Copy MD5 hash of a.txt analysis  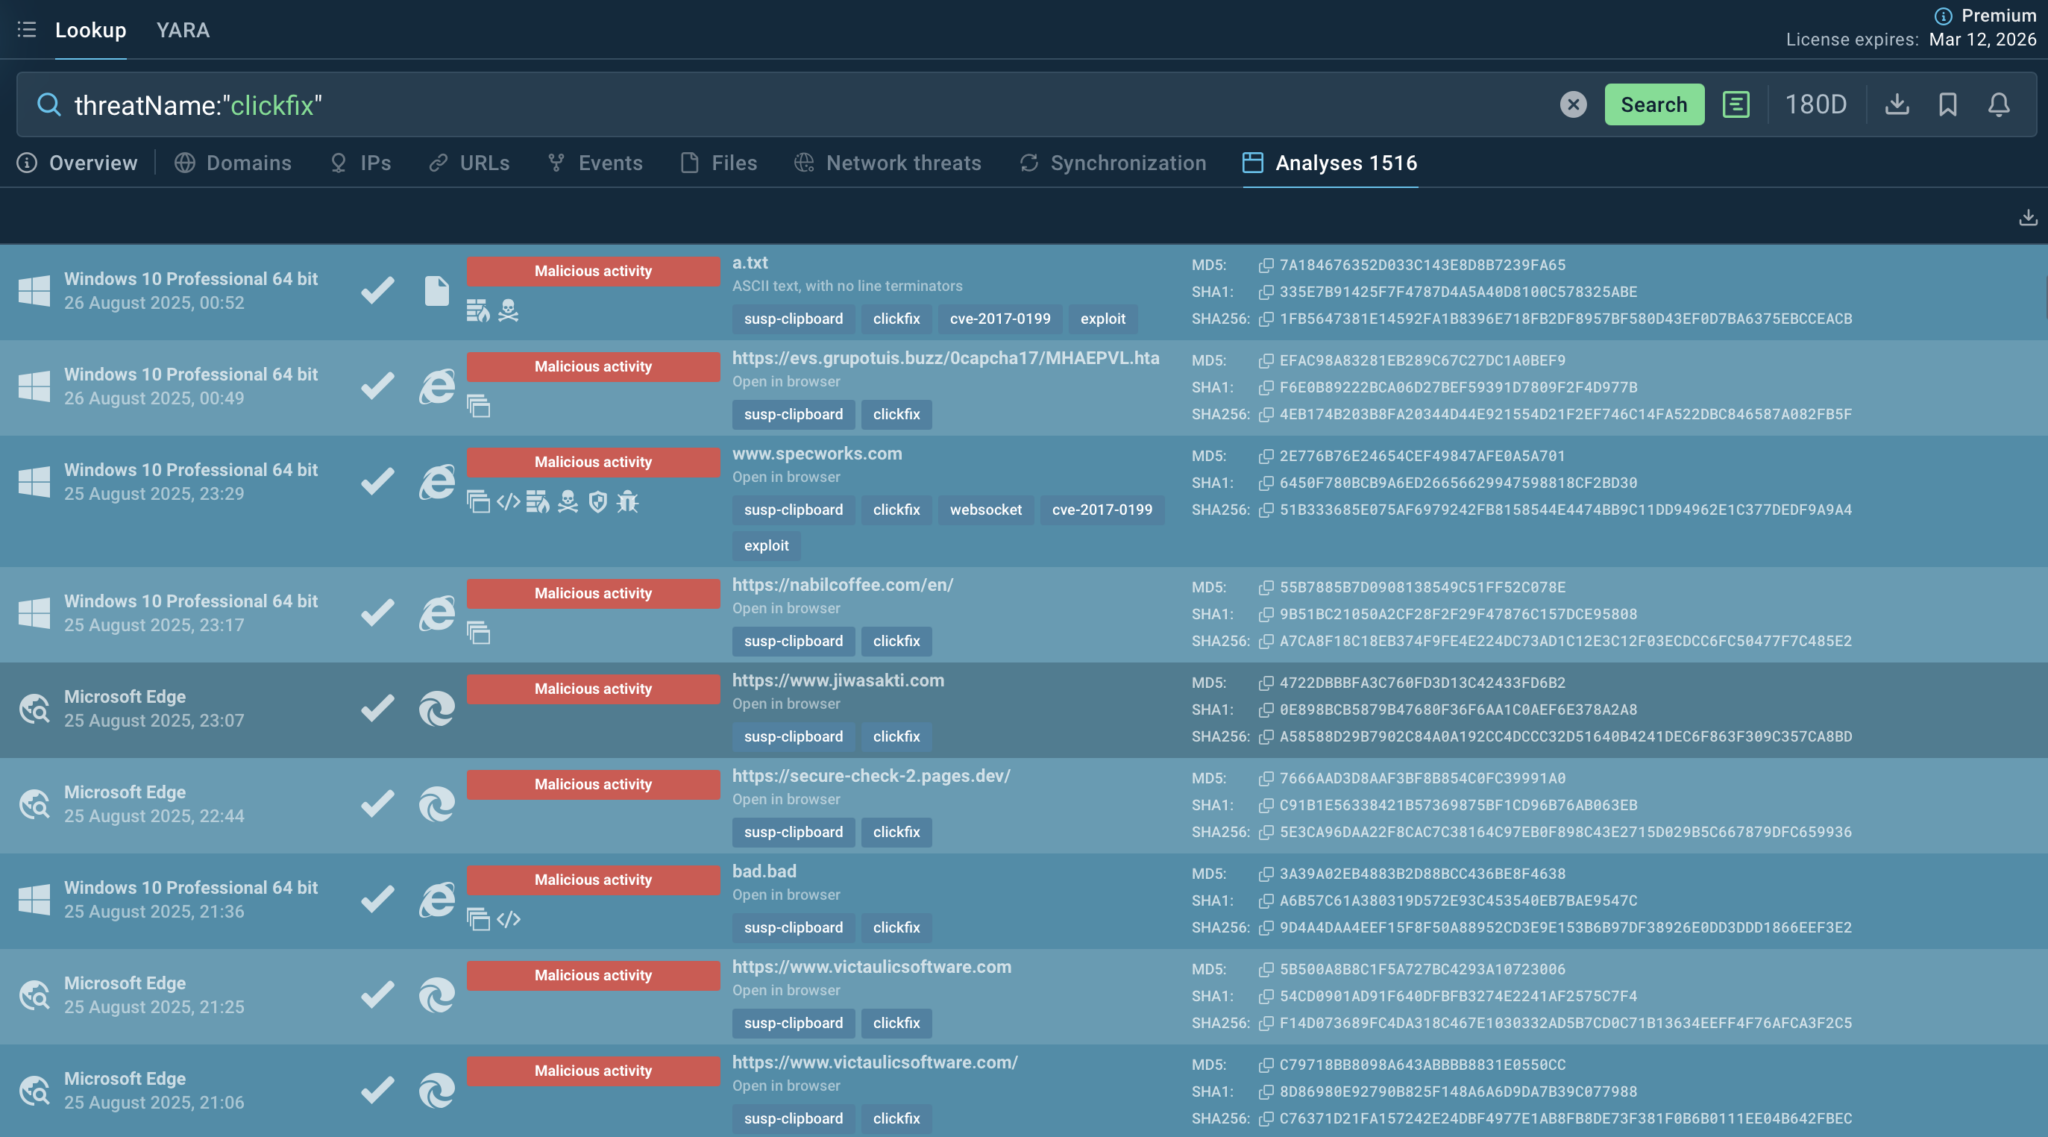point(1266,266)
